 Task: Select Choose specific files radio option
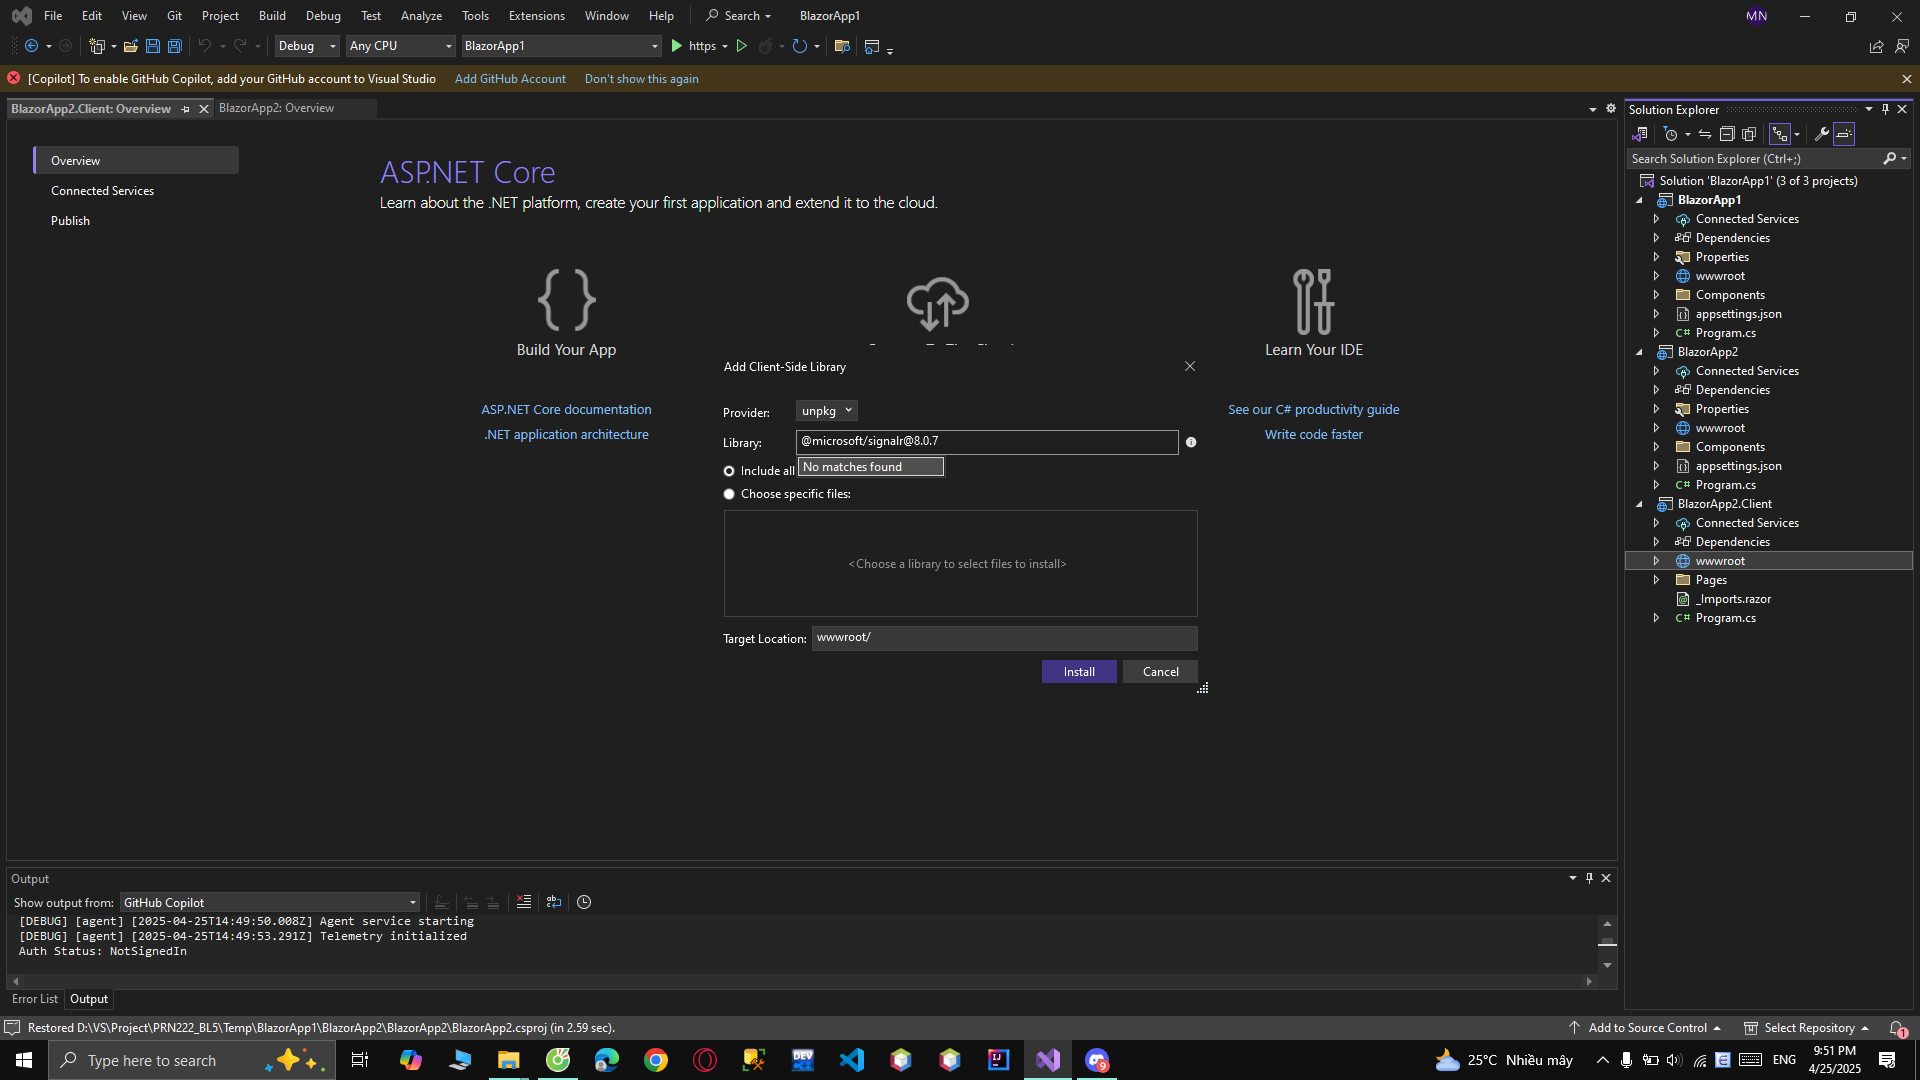point(729,494)
